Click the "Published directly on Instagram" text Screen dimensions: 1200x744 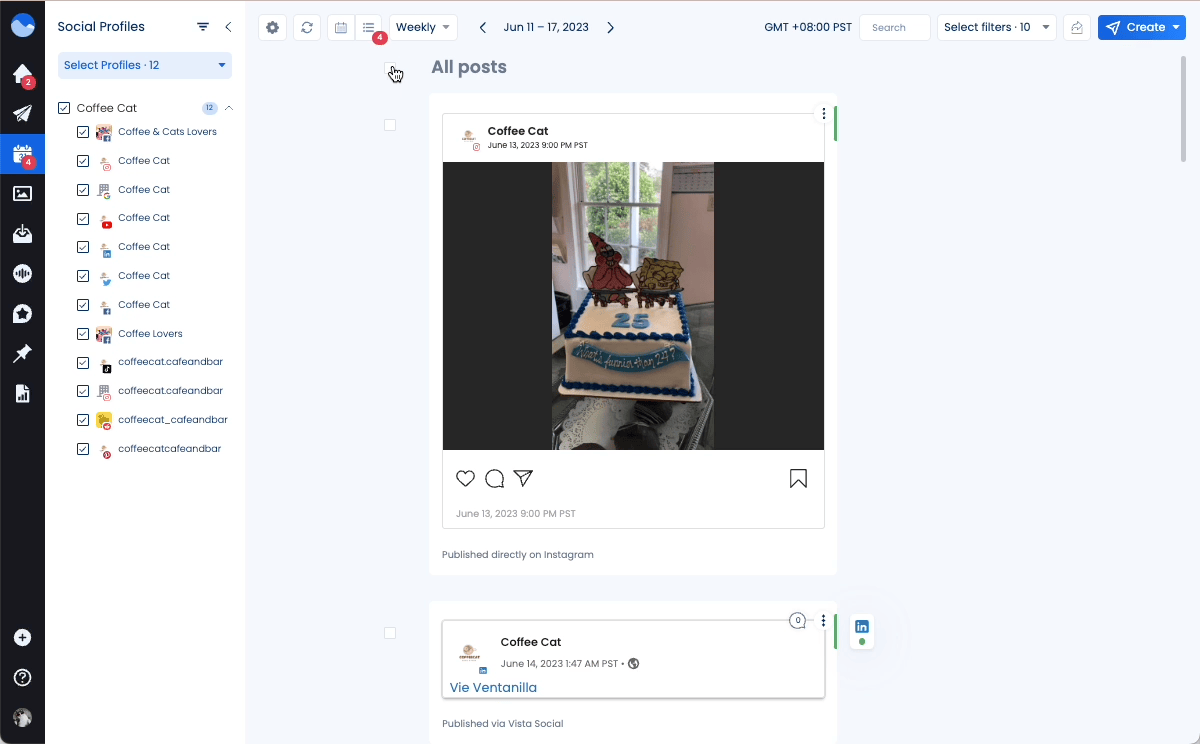518,554
